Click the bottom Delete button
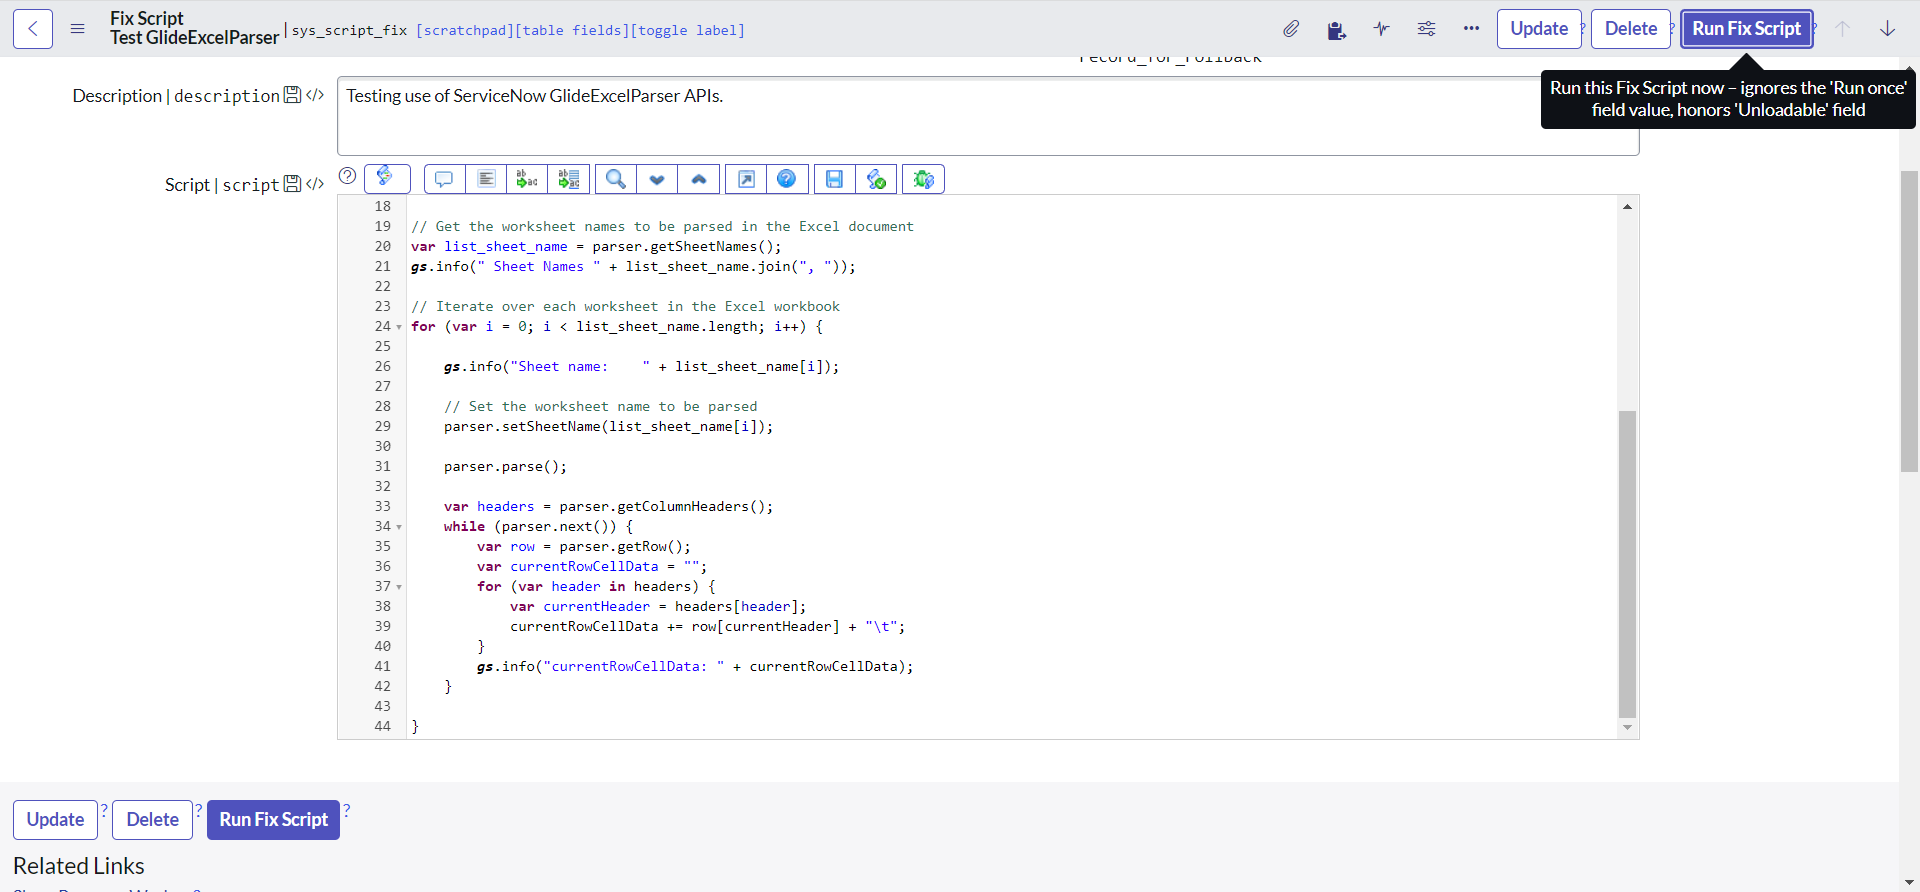The image size is (1920, 892). (152, 820)
